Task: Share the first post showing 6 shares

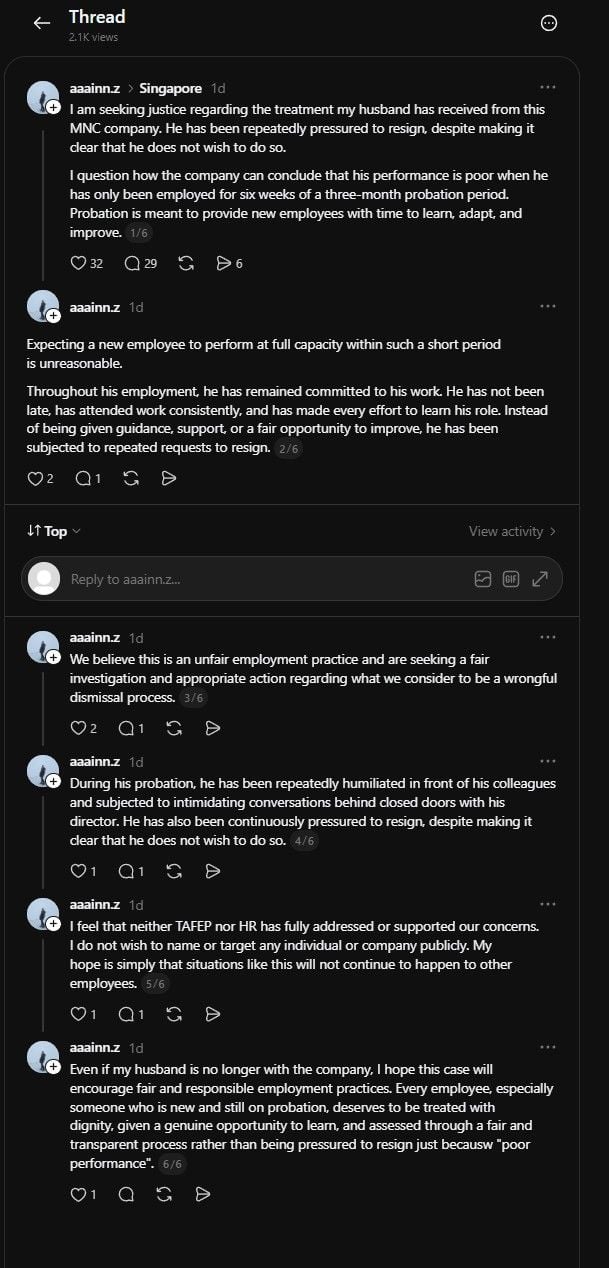Action: 229,263
